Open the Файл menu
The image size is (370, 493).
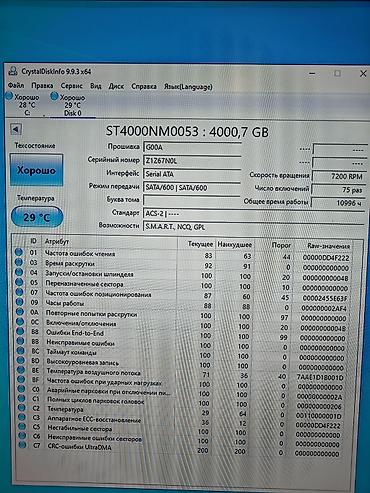(x=16, y=86)
